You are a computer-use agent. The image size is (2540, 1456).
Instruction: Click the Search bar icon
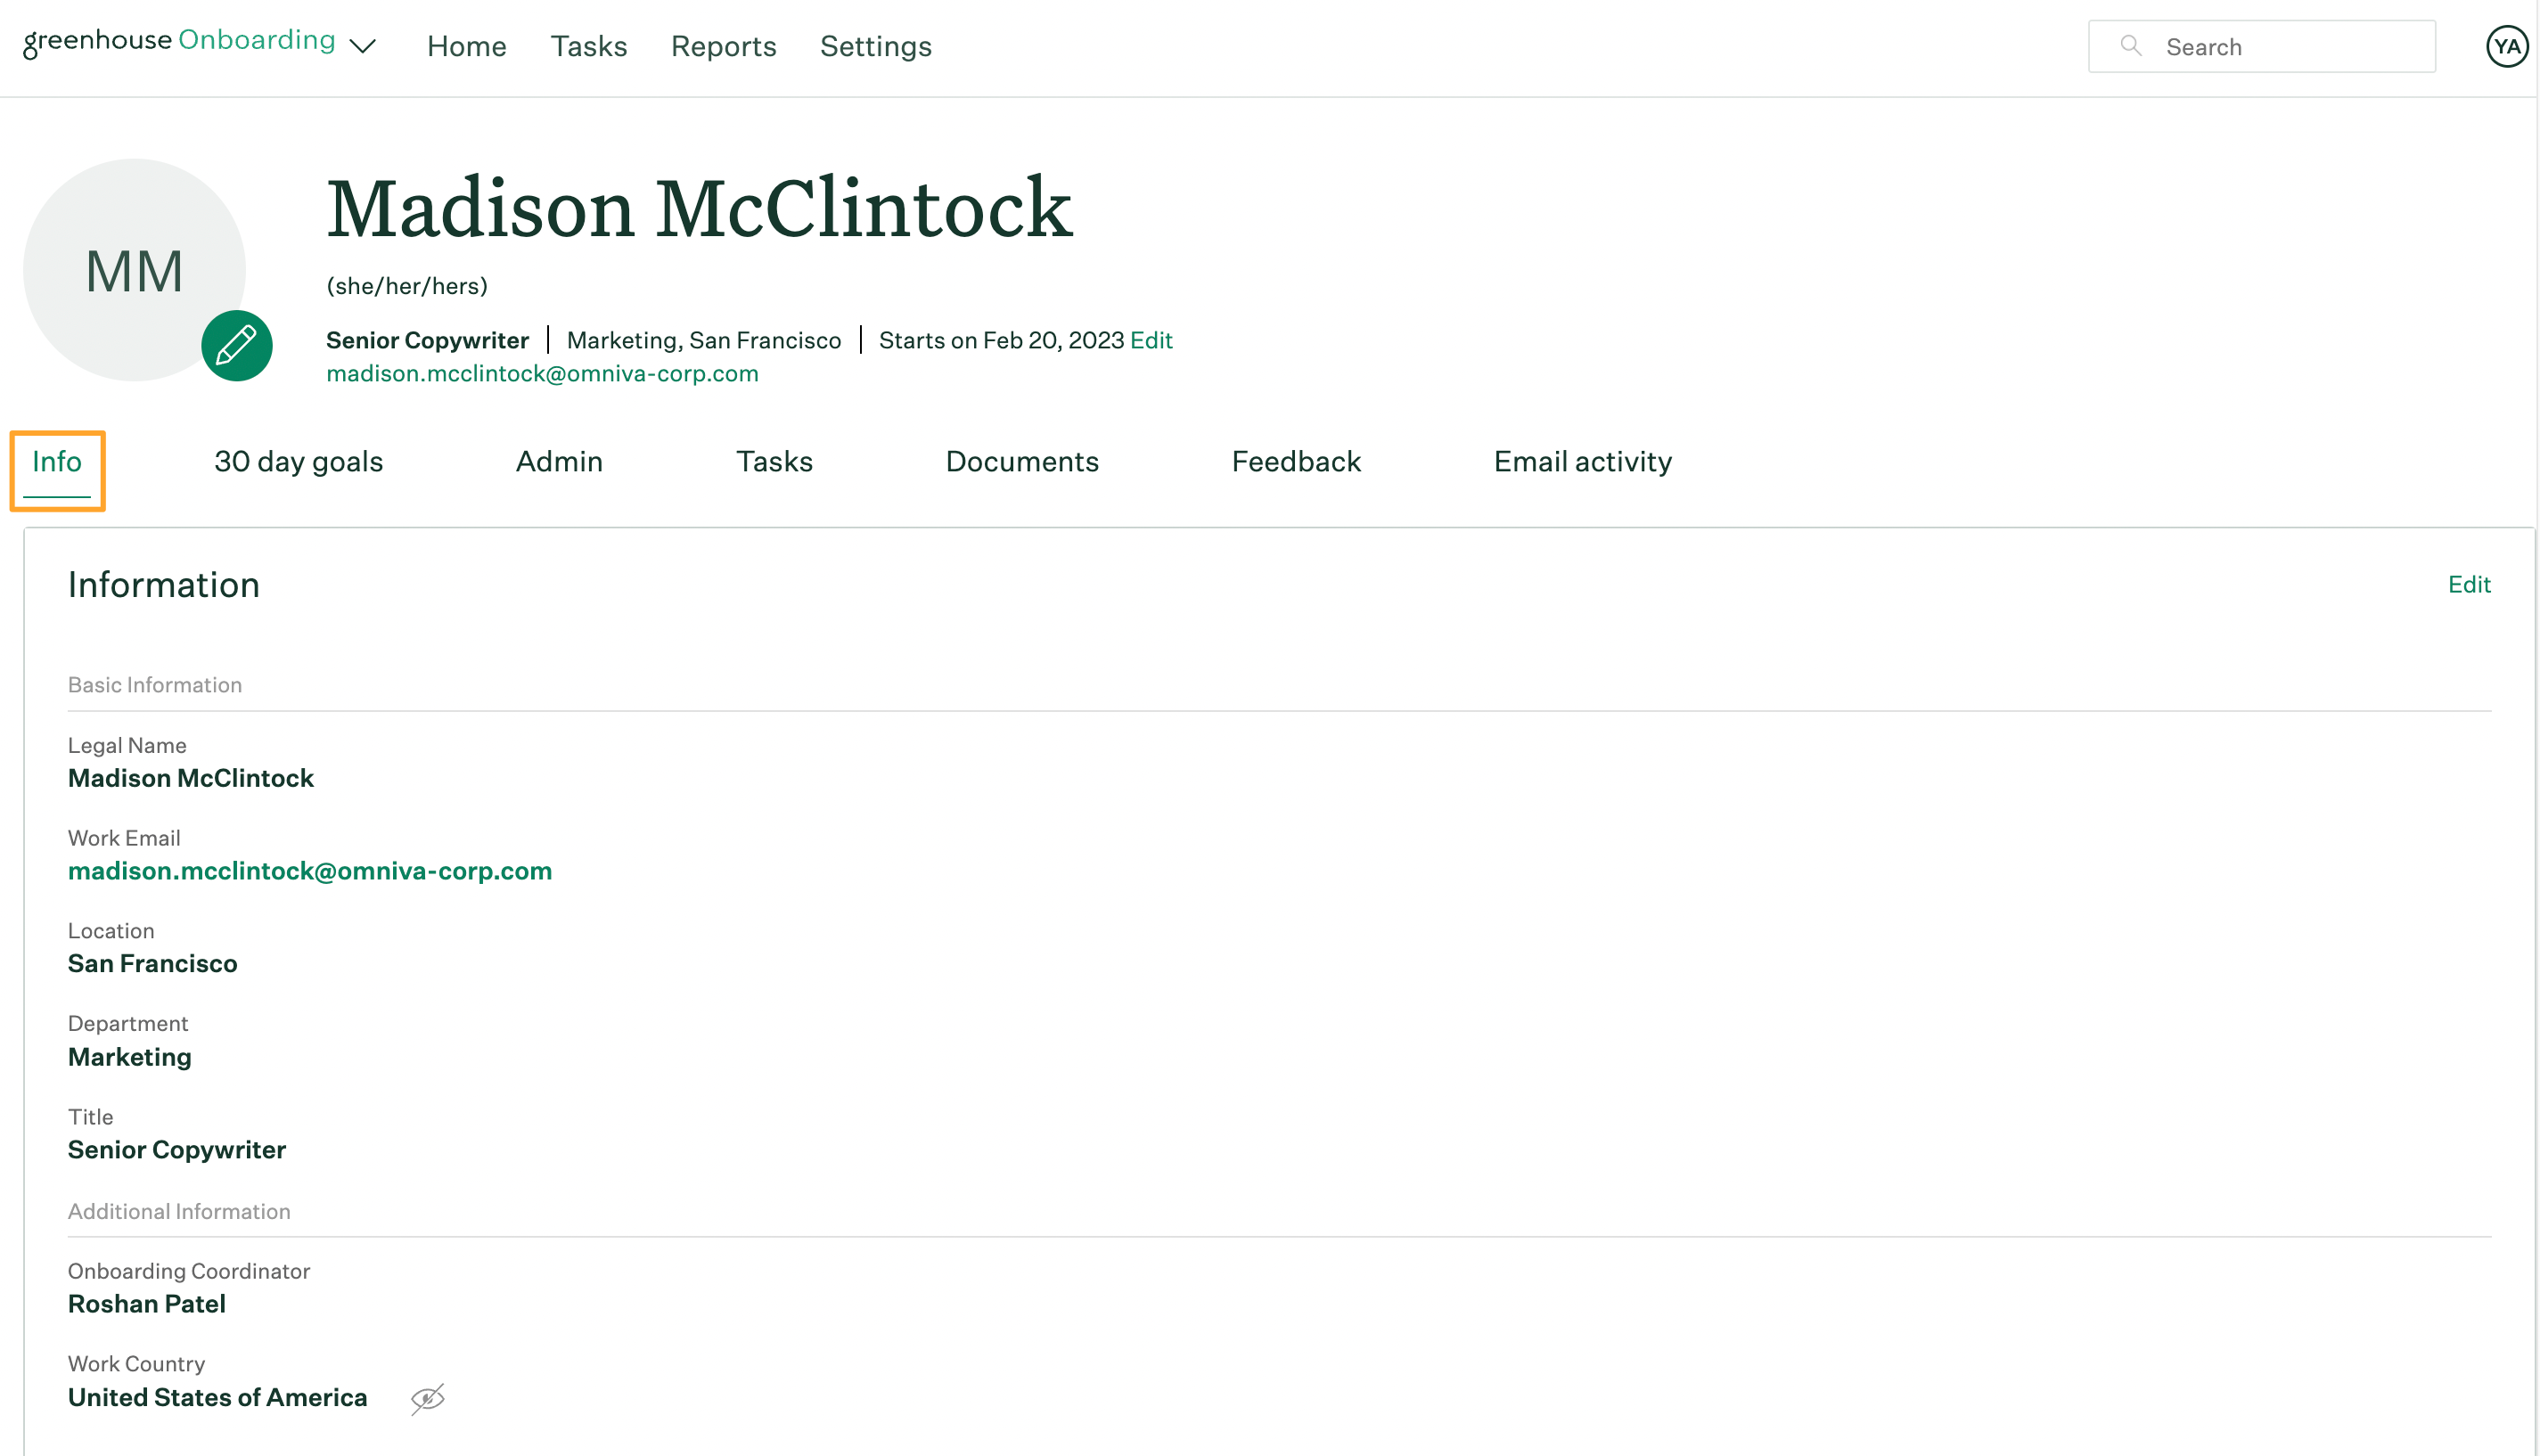(x=2130, y=47)
